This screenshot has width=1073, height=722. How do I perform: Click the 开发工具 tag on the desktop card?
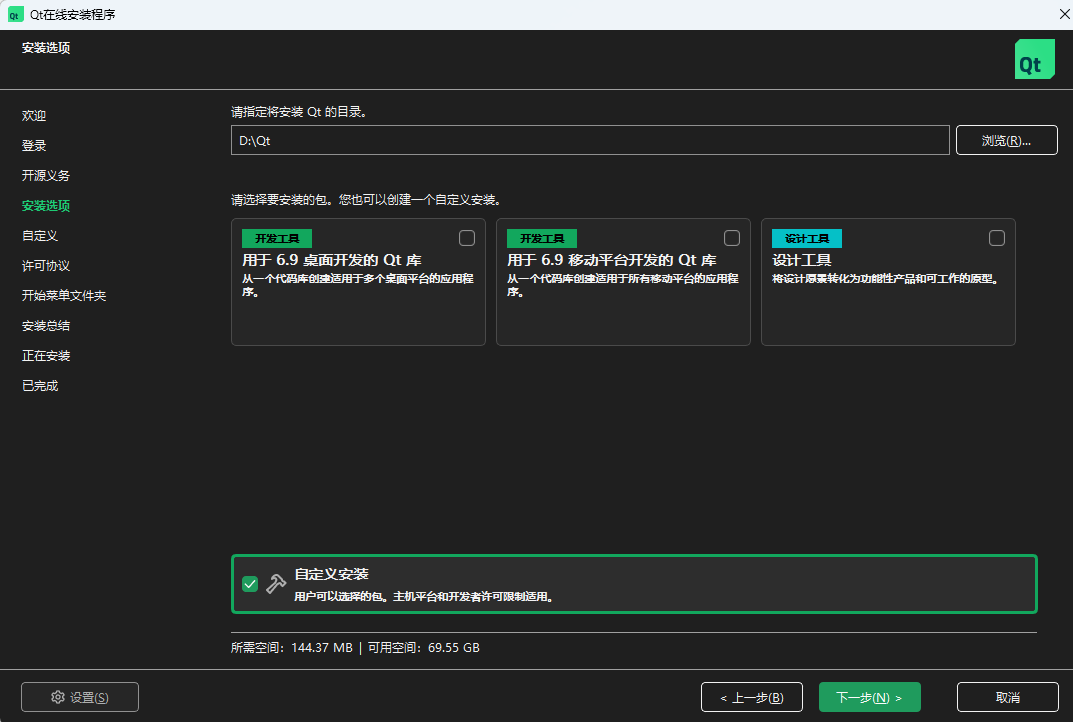pyautogui.click(x=277, y=238)
